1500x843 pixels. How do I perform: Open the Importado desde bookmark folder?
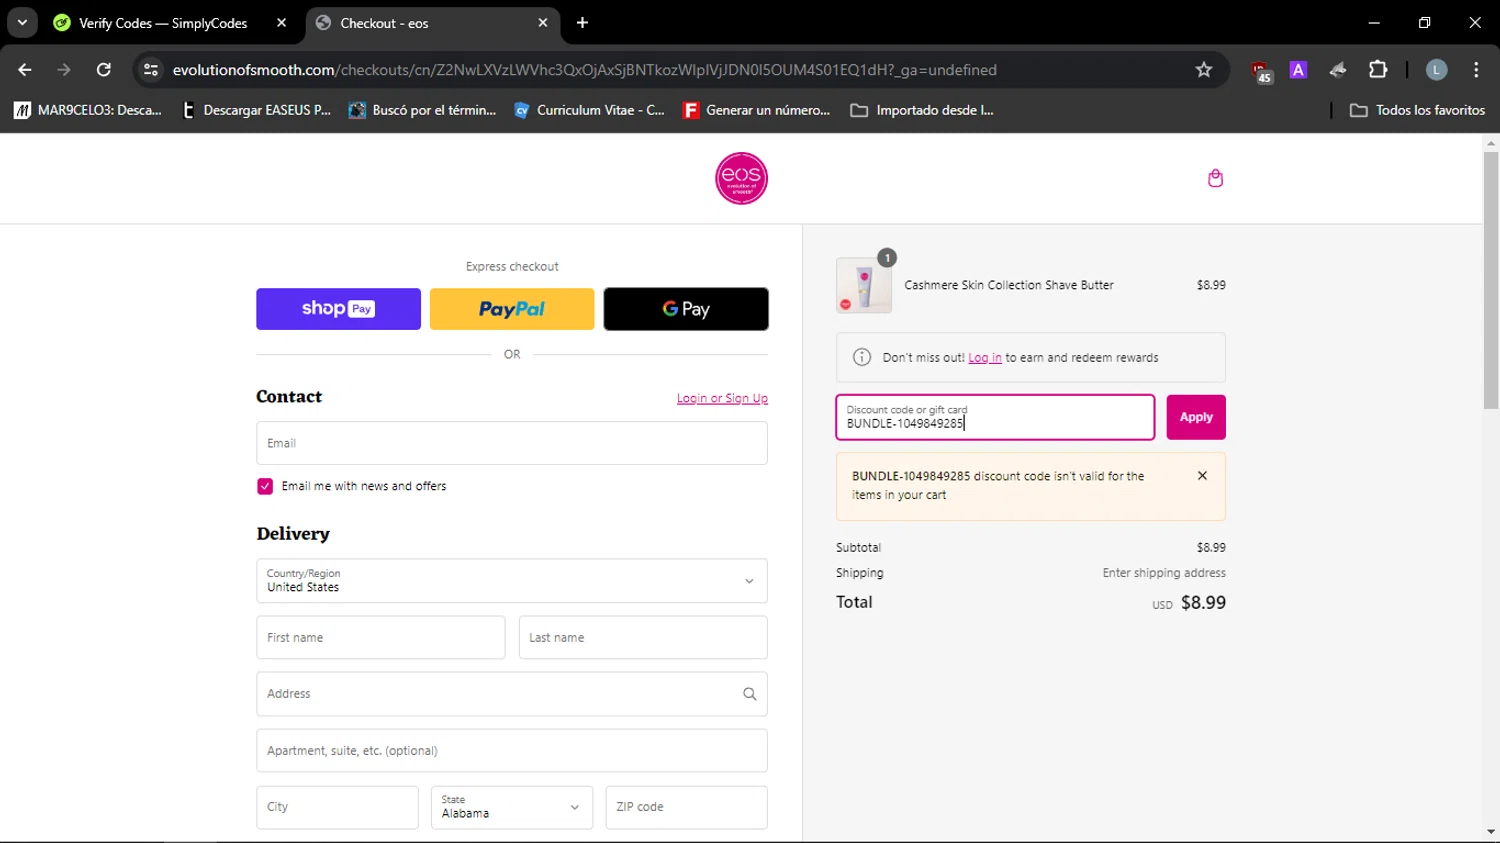click(922, 110)
